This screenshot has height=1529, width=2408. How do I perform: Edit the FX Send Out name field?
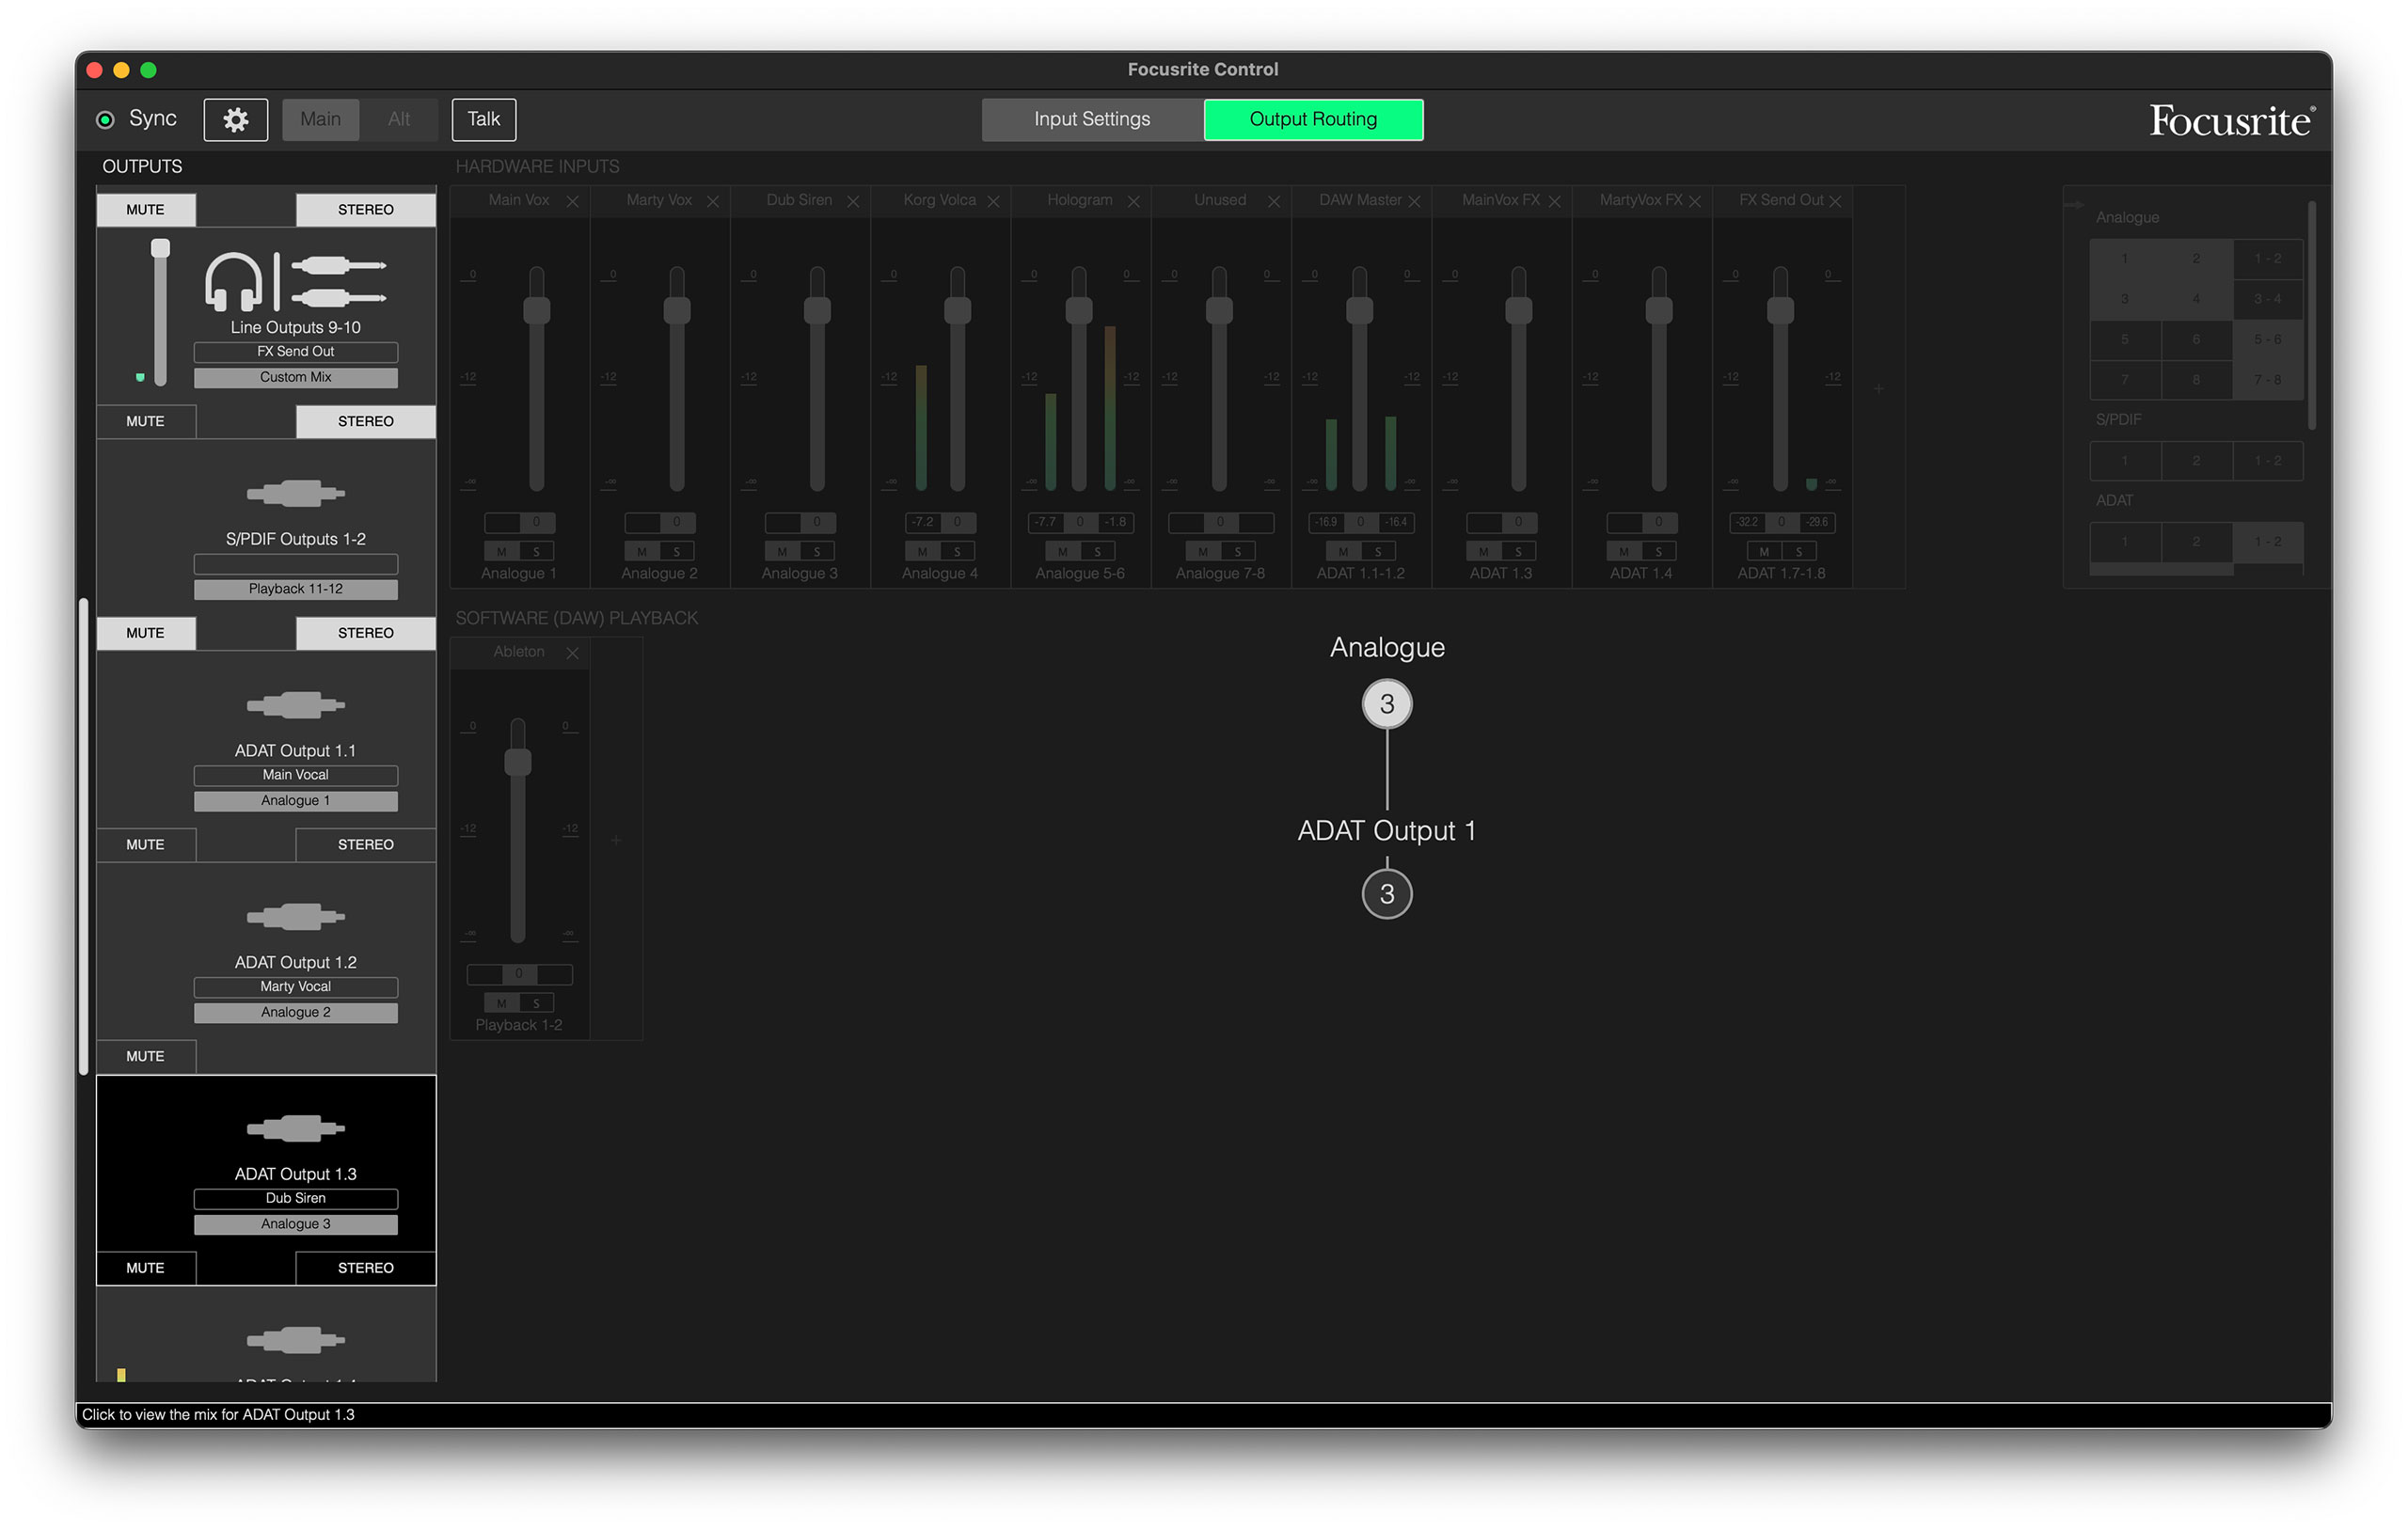tap(296, 352)
